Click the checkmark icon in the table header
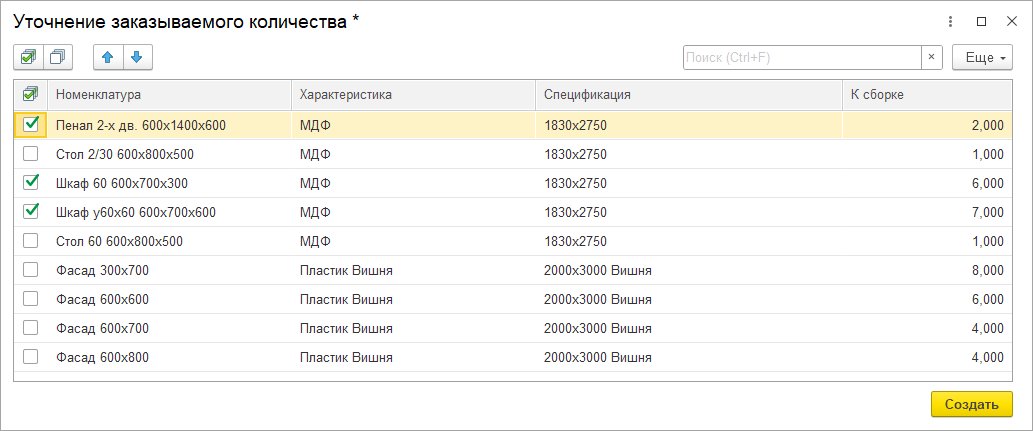This screenshot has height=431, width=1033. click(x=30, y=94)
